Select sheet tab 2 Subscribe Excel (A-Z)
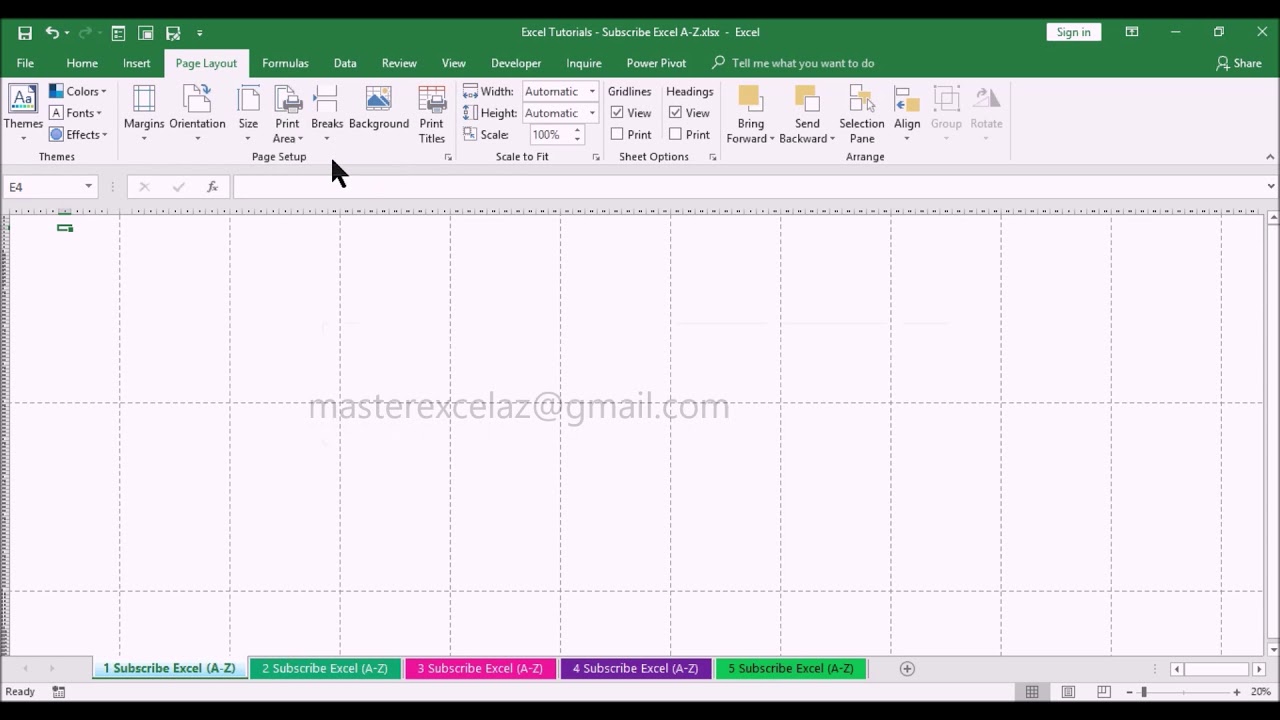The width and height of the screenshot is (1280, 720). click(324, 669)
